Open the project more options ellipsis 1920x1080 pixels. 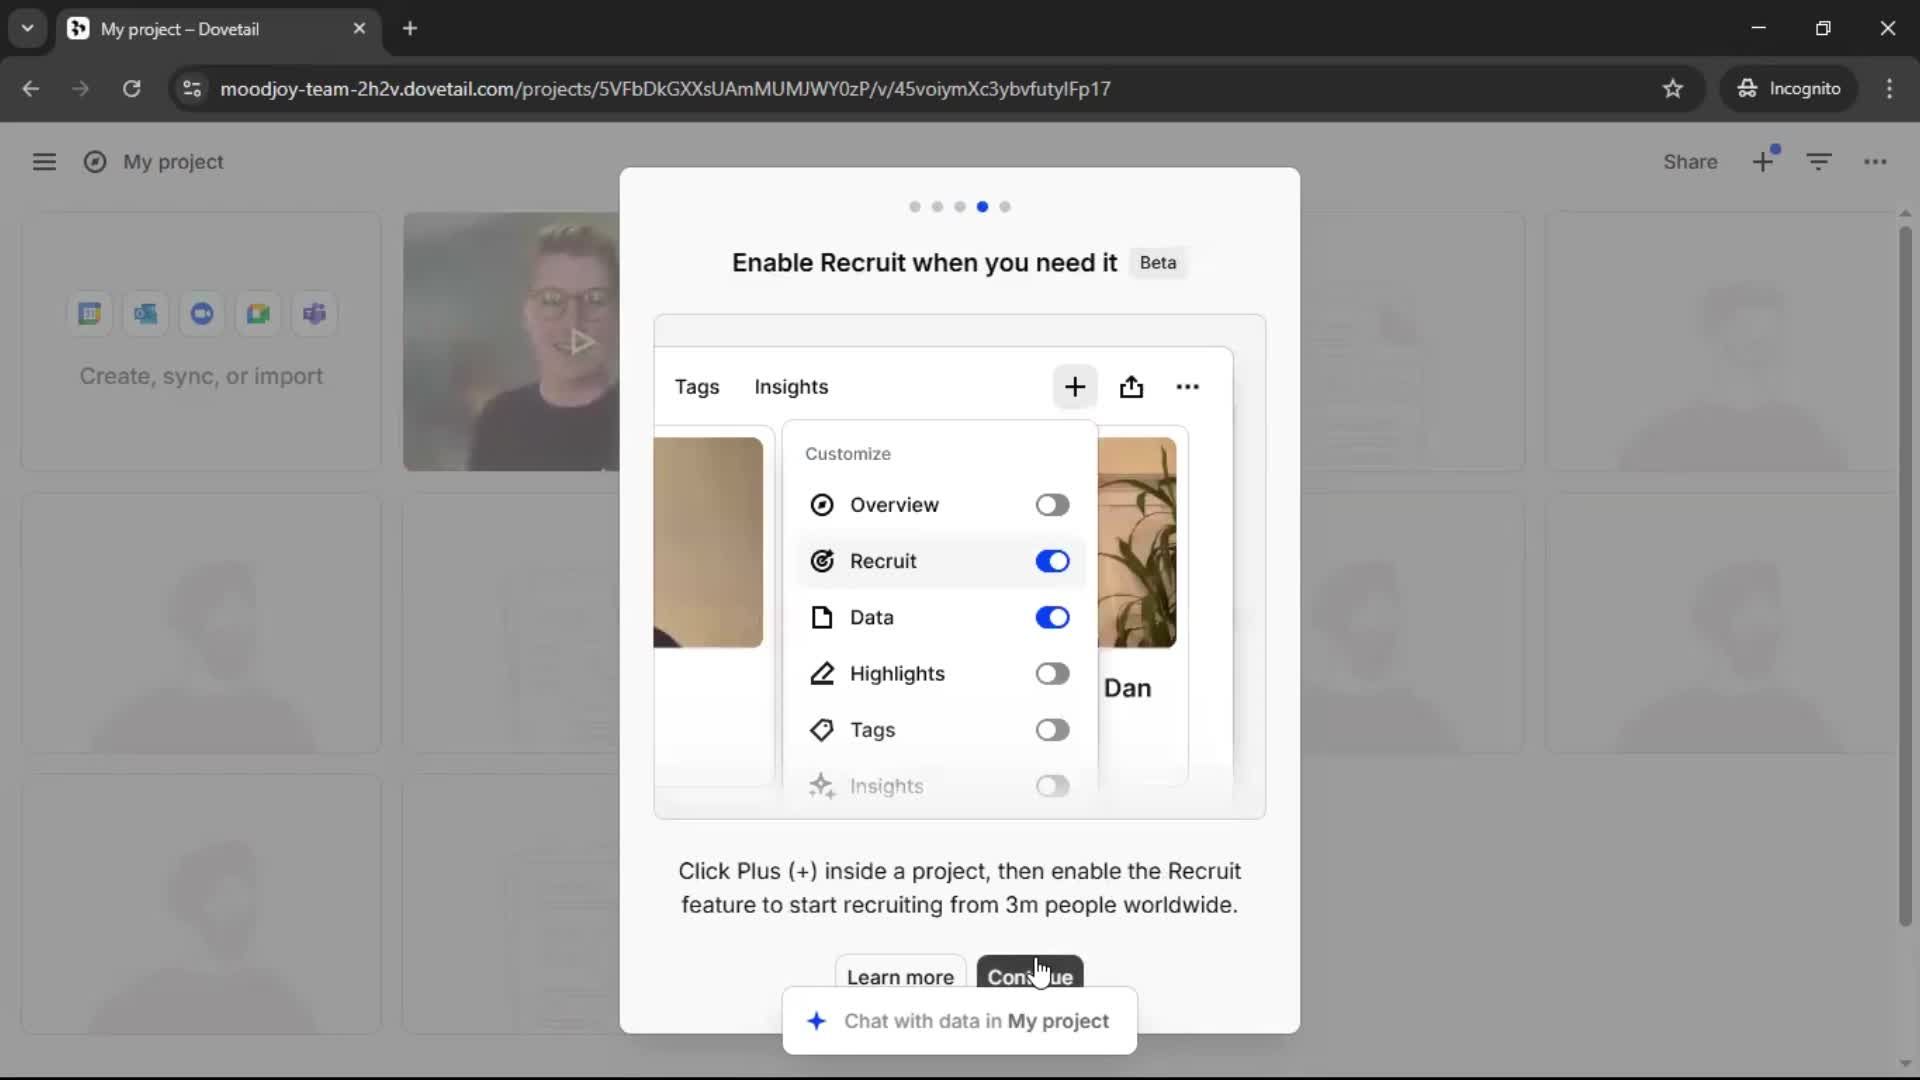[1875, 162]
